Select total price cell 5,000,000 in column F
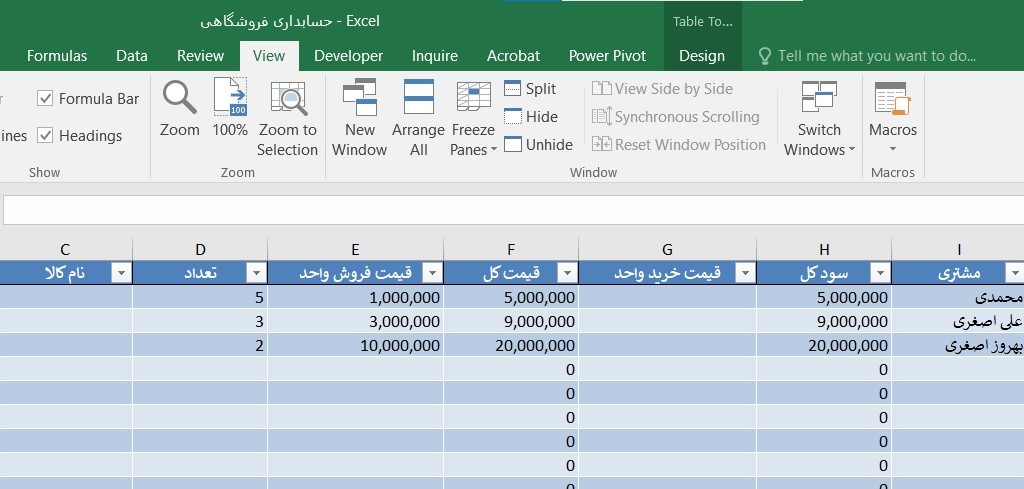 click(511, 298)
